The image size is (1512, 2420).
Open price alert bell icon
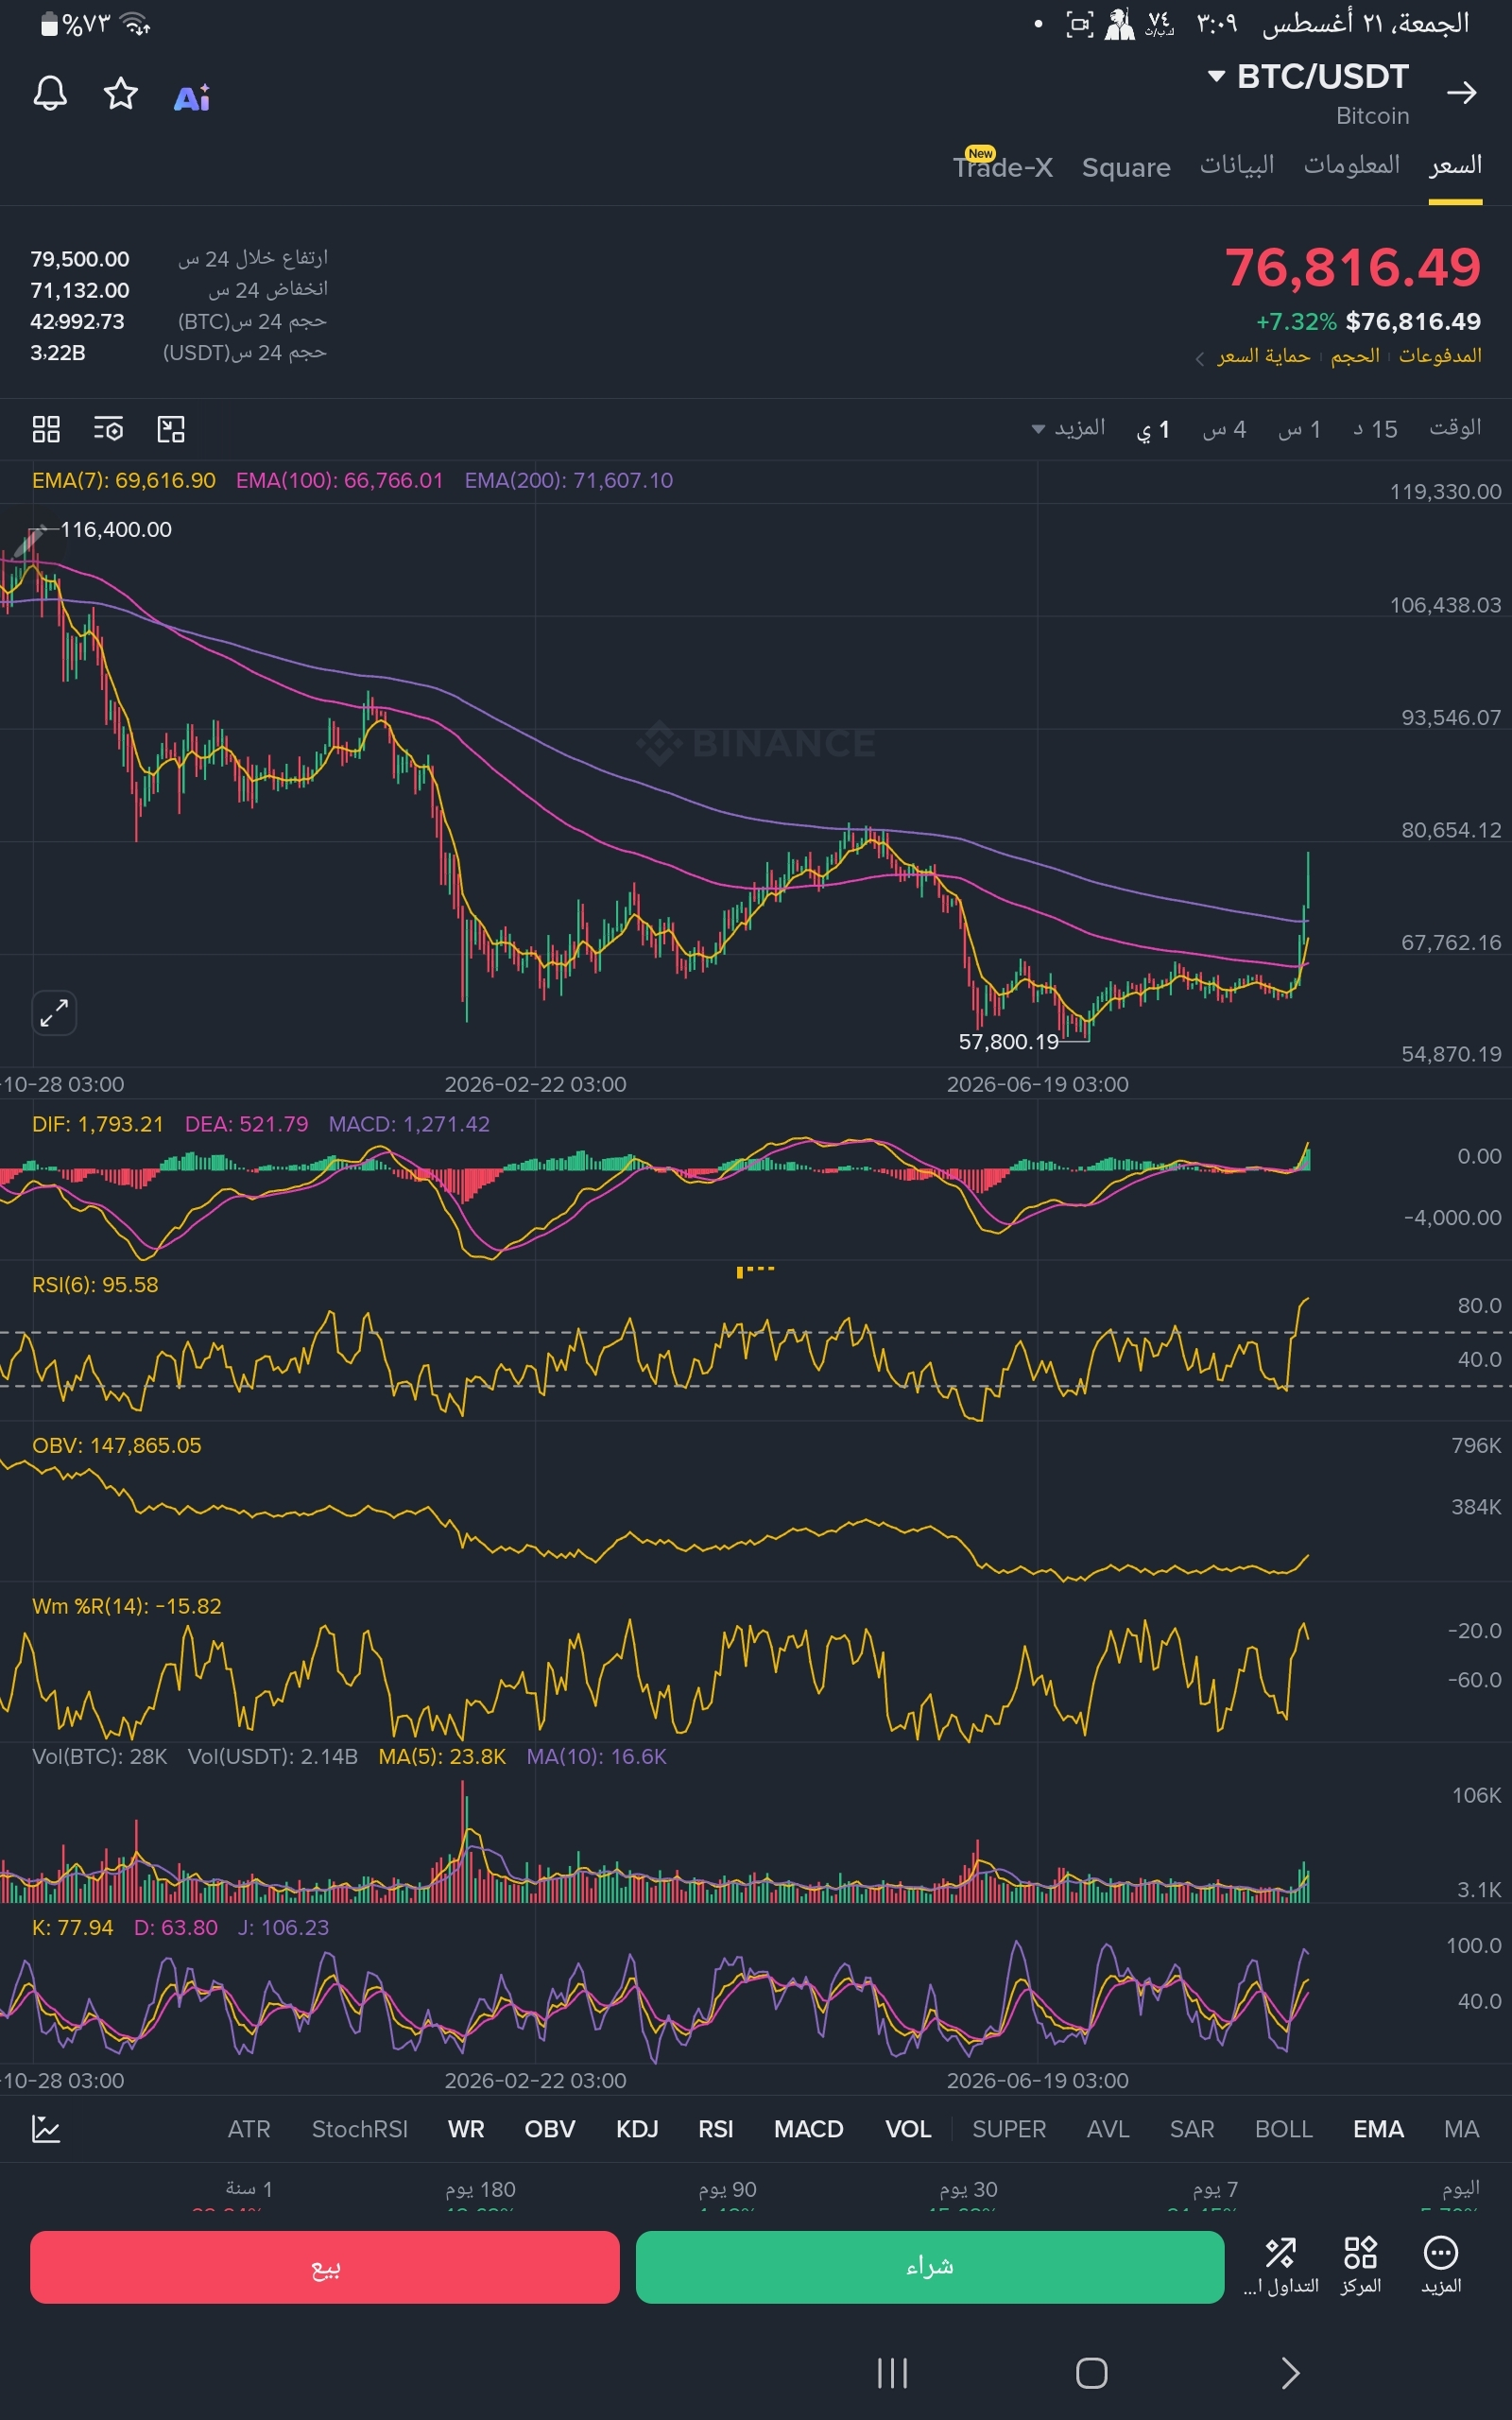pyautogui.click(x=50, y=94)
